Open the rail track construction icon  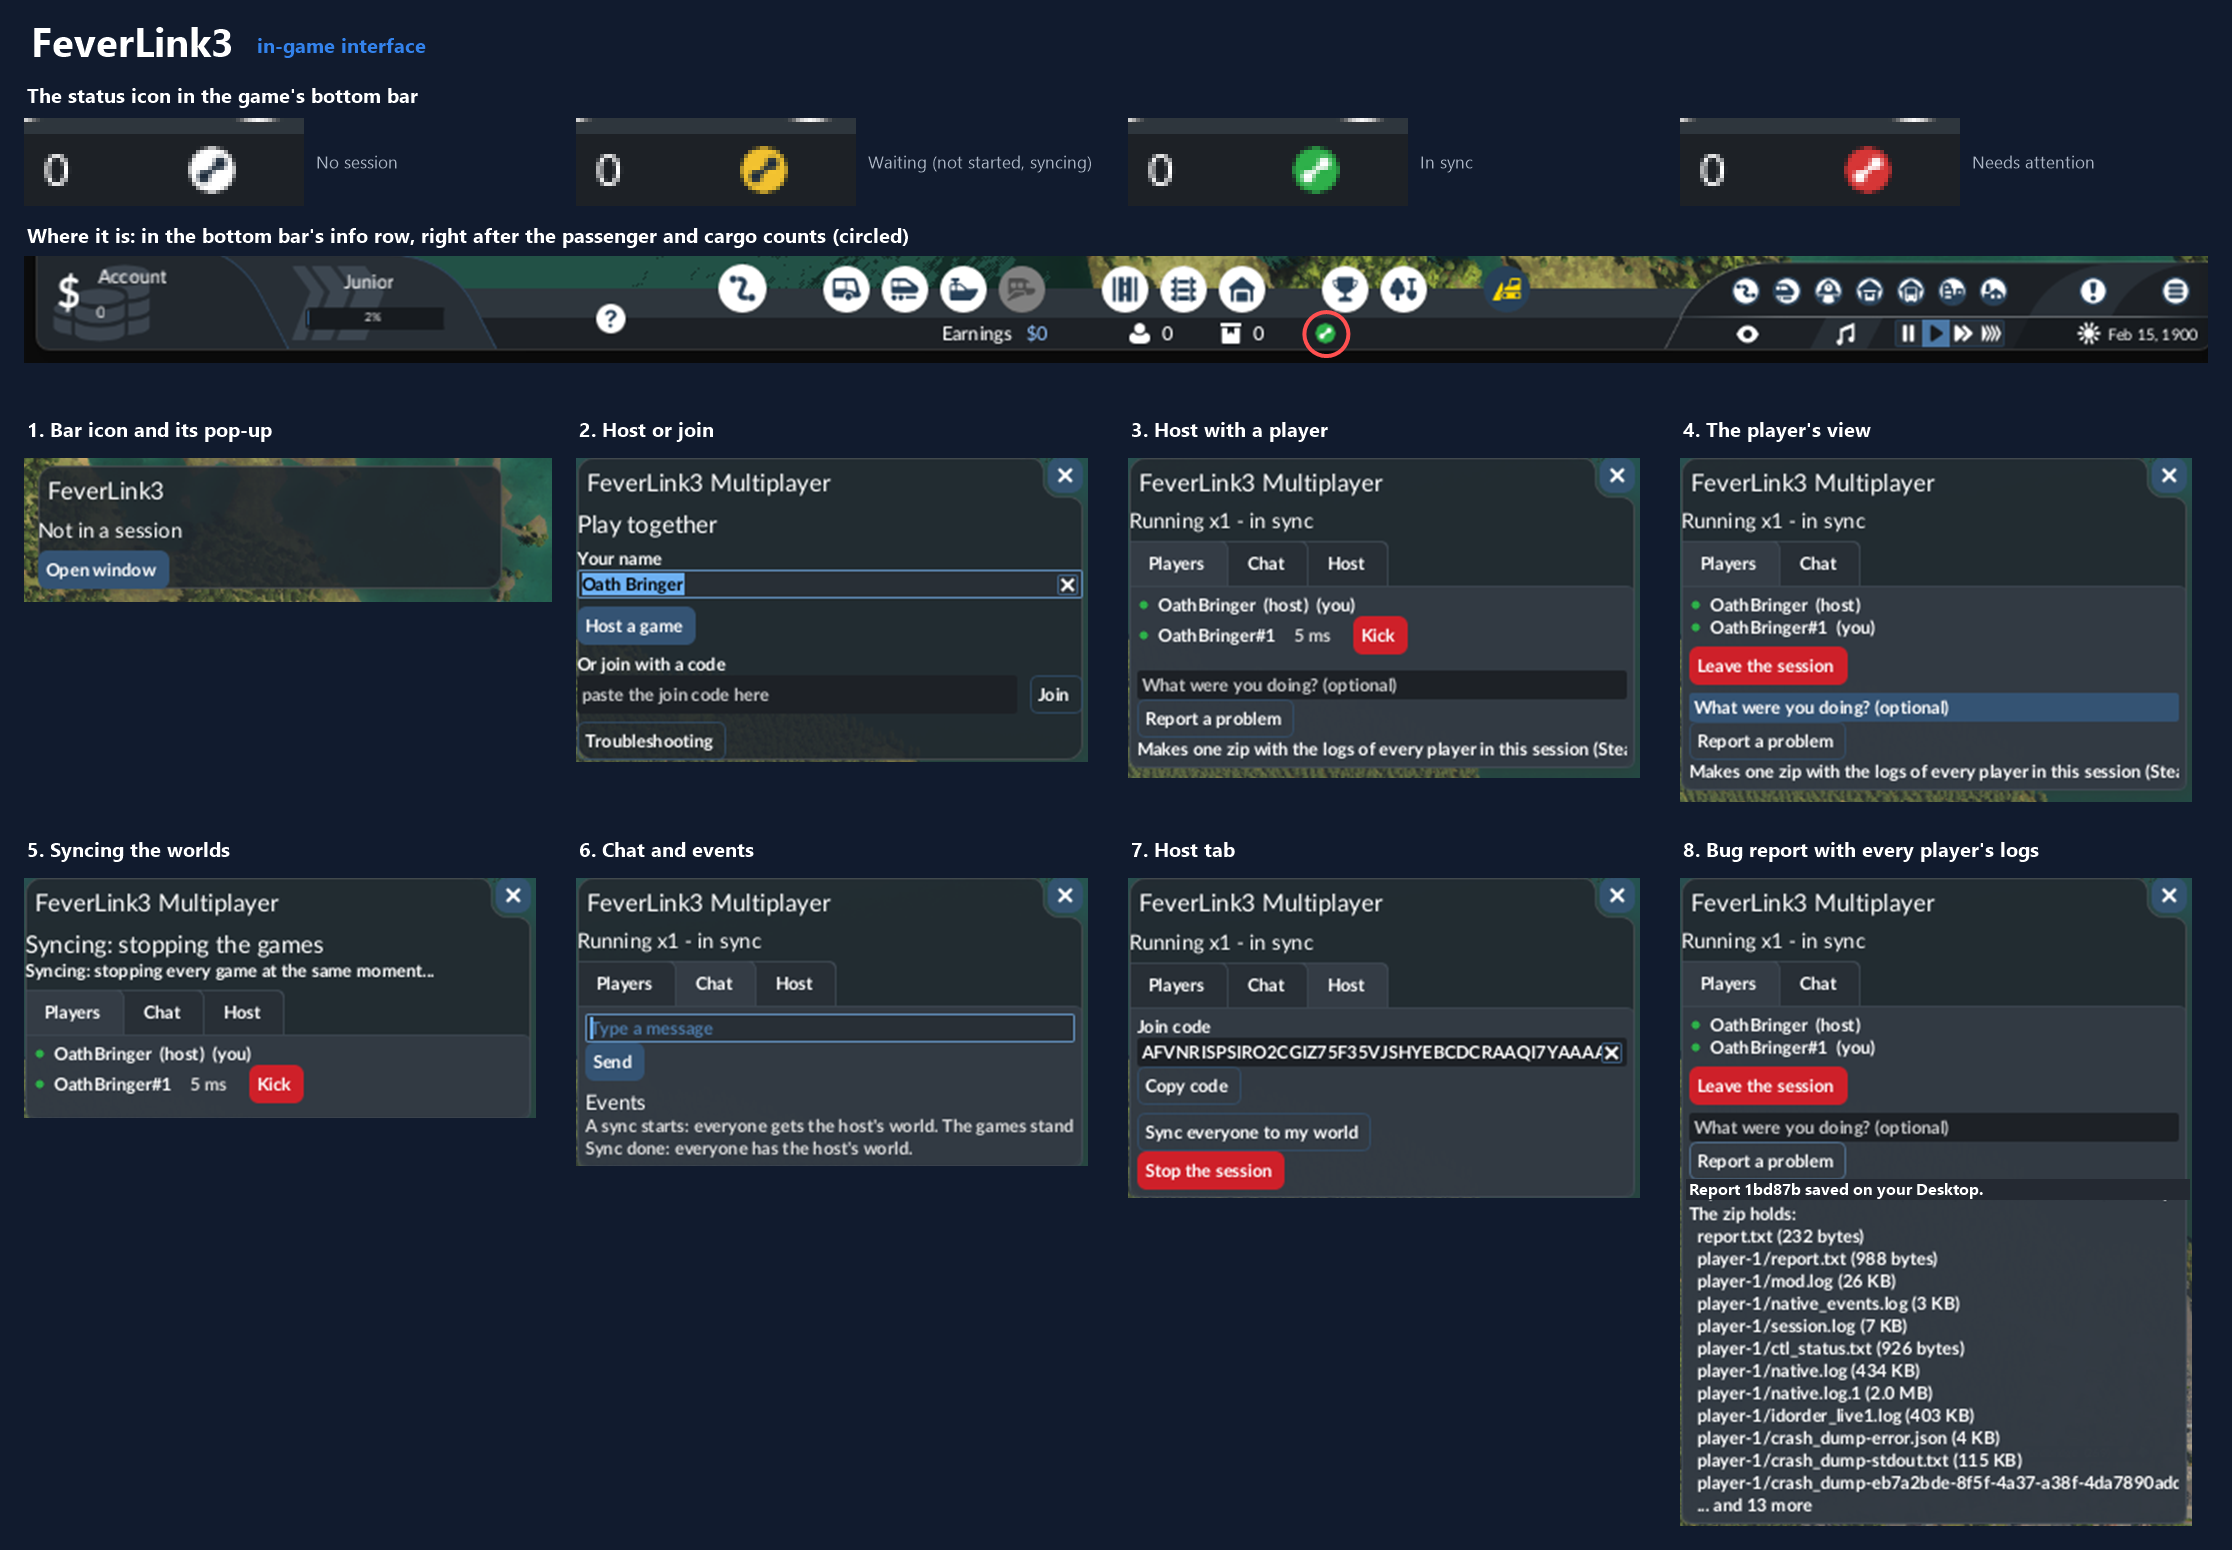click(x=1183, y=290)
